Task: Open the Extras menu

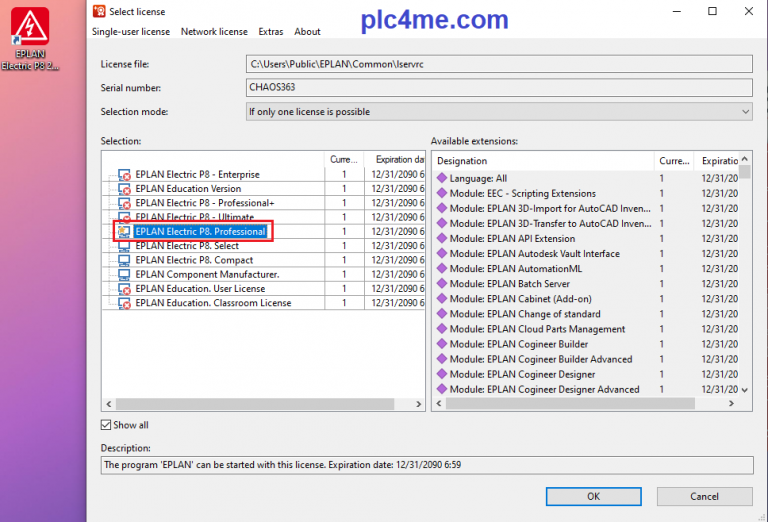Action: click(x=271, y=32)
